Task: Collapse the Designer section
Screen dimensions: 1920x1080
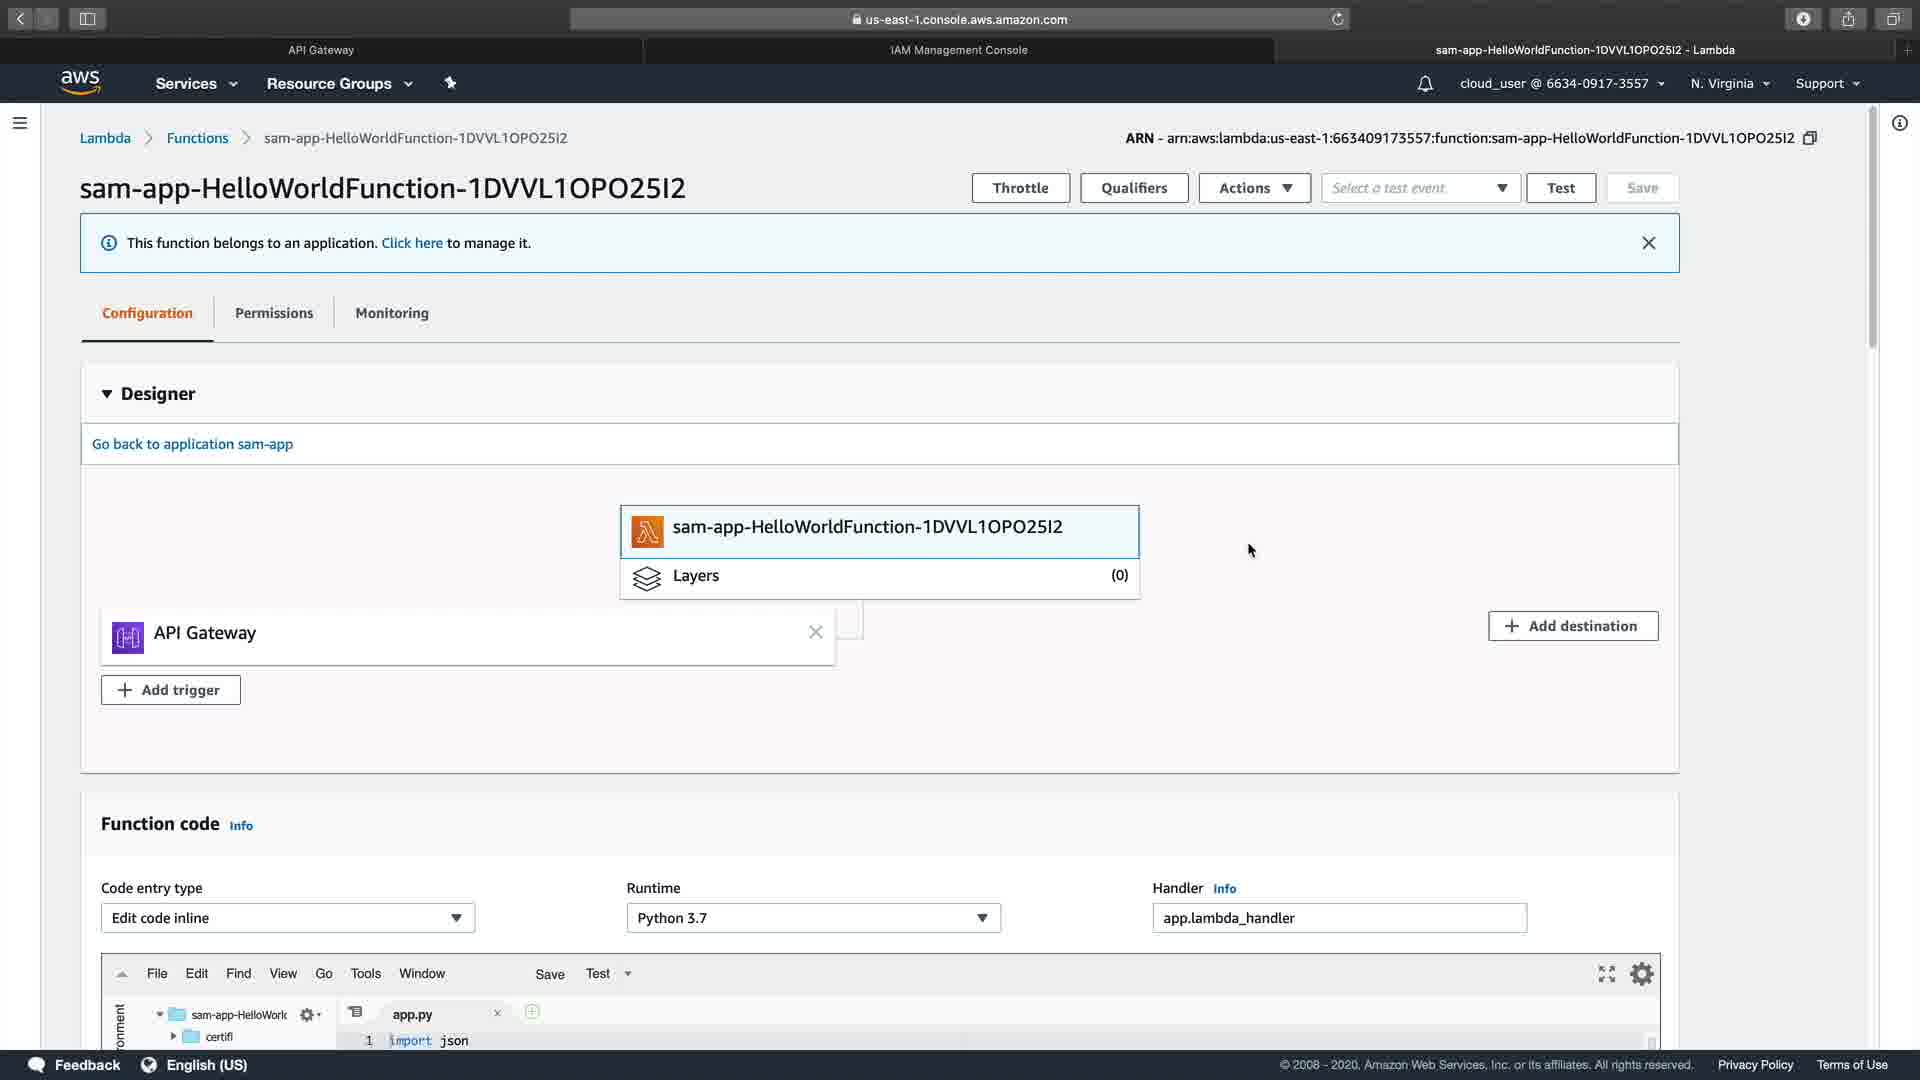Action: click(x=107, y=394)
